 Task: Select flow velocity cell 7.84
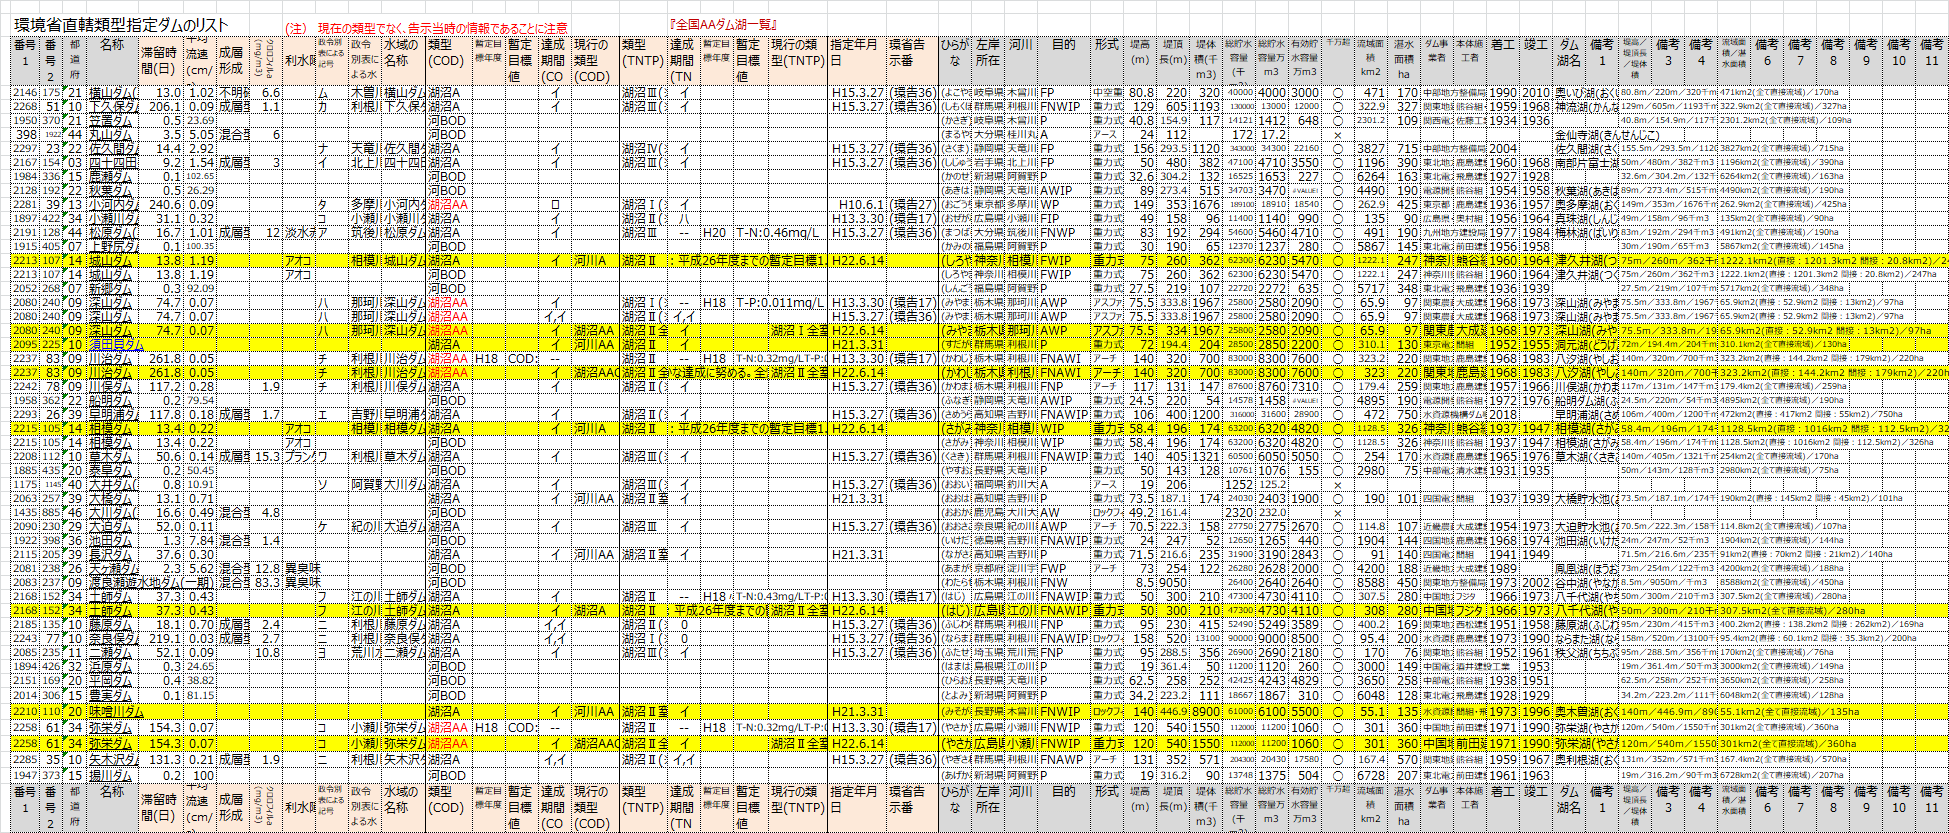point(202,540)
